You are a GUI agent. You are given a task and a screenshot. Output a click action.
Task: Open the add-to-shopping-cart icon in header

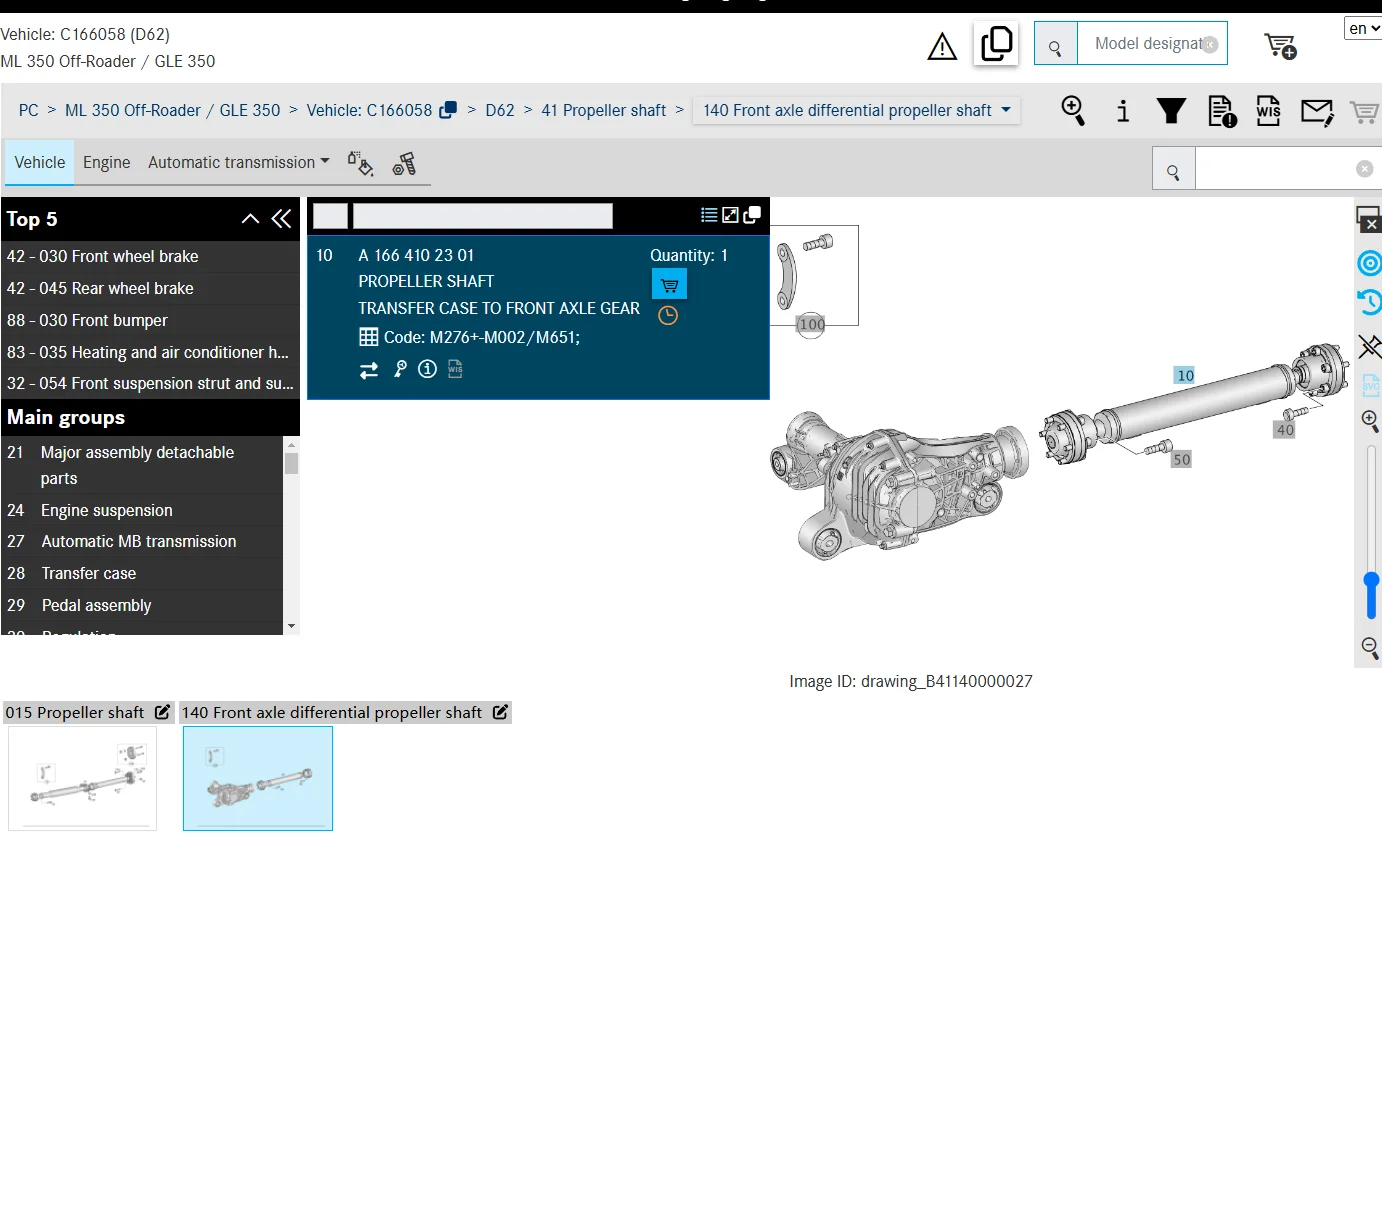pyautogui.click(x=1280, y=45)
